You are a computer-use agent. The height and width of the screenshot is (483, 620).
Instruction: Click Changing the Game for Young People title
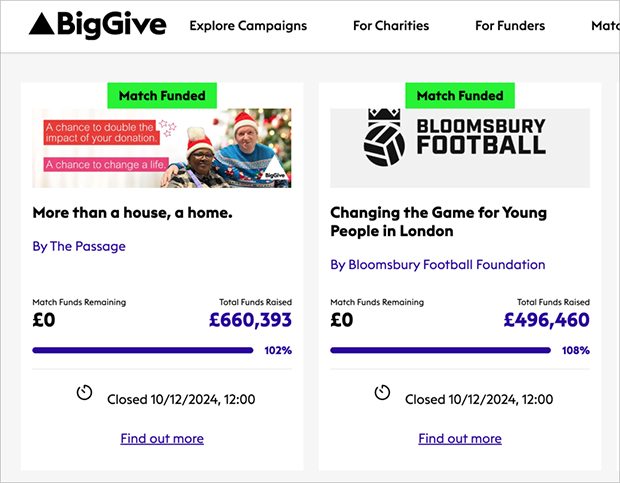[x=439, y=222]
